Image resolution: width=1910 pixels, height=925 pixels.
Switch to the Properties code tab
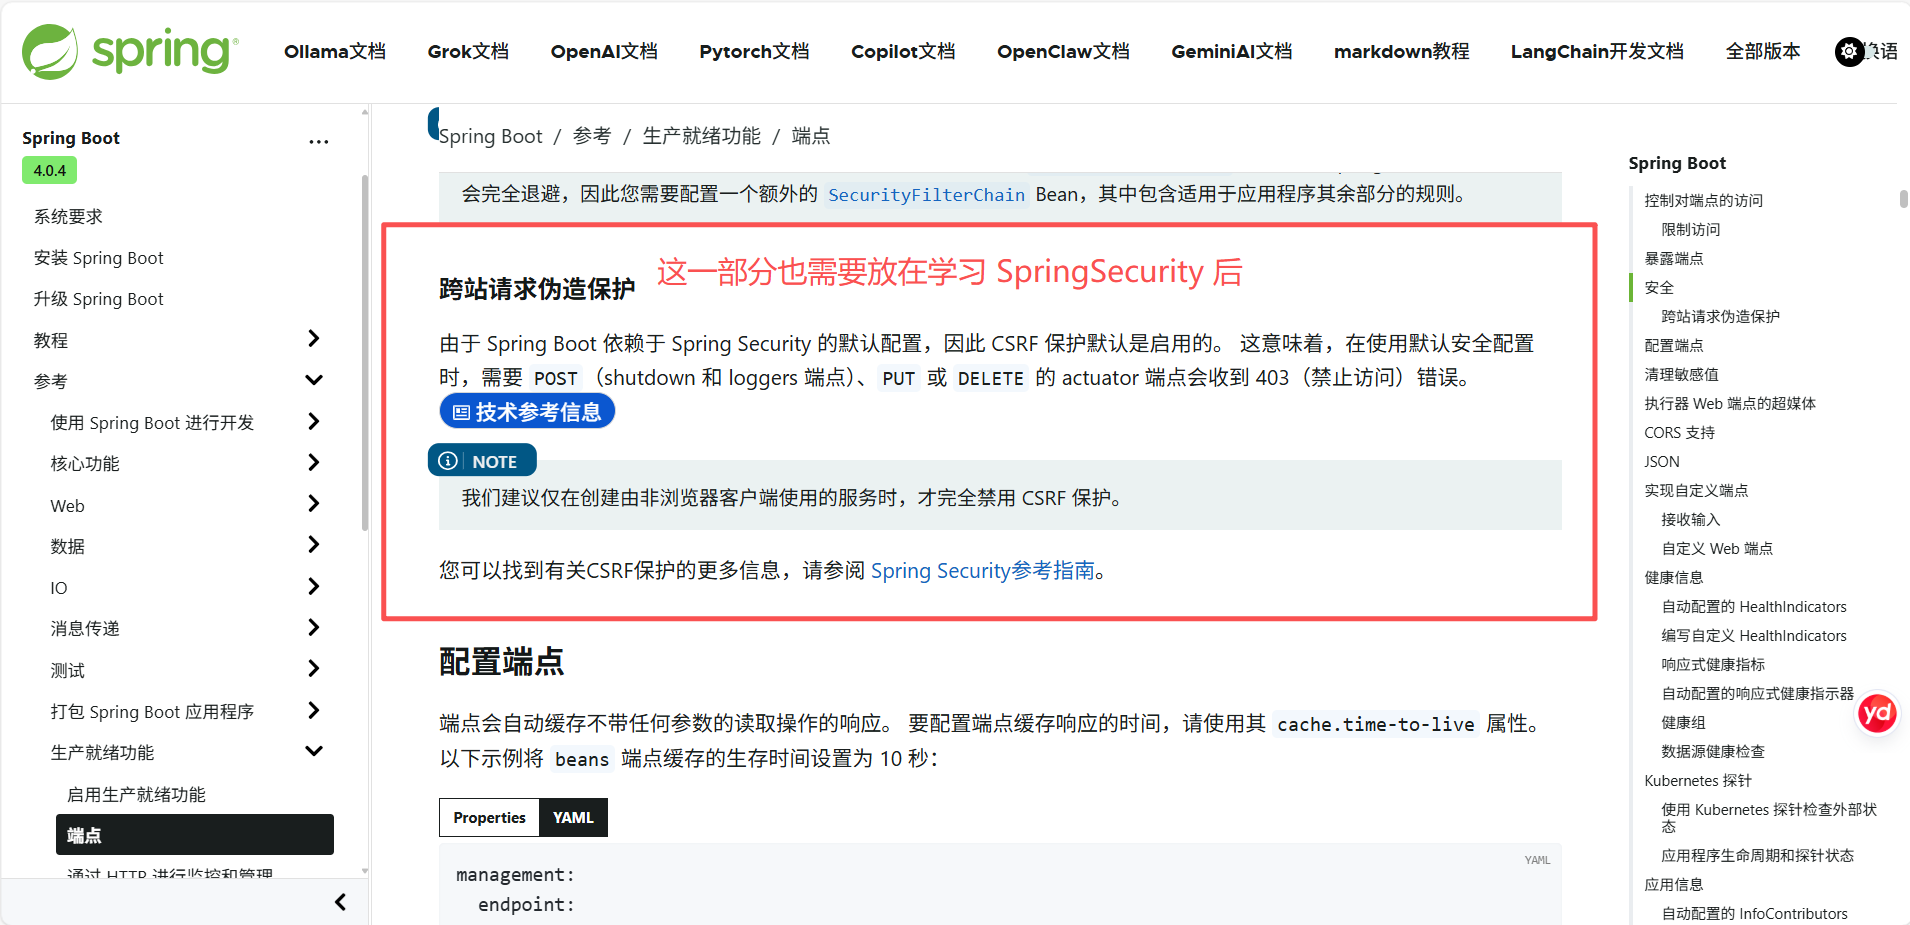point(489,817)
